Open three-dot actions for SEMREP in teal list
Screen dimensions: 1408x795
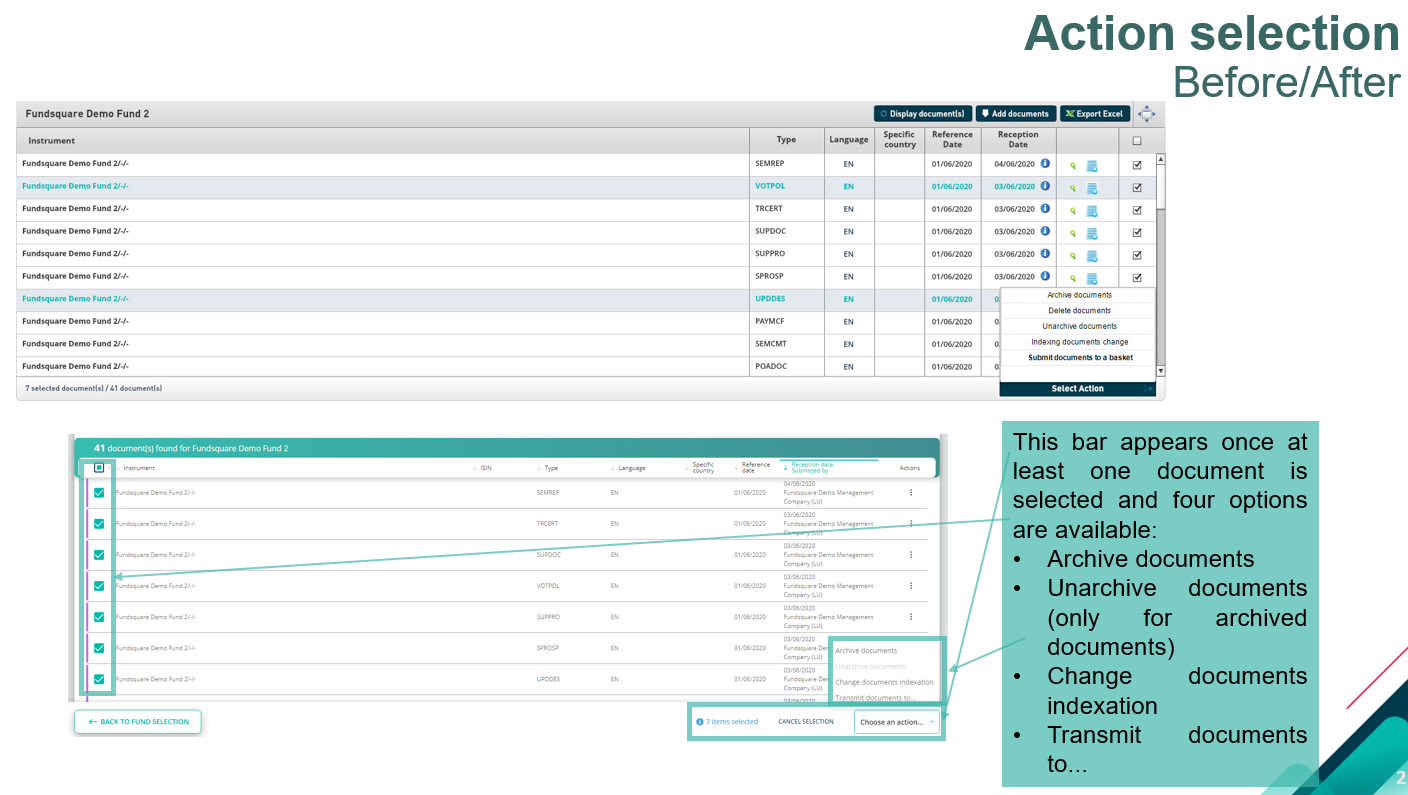click(911, 492)
